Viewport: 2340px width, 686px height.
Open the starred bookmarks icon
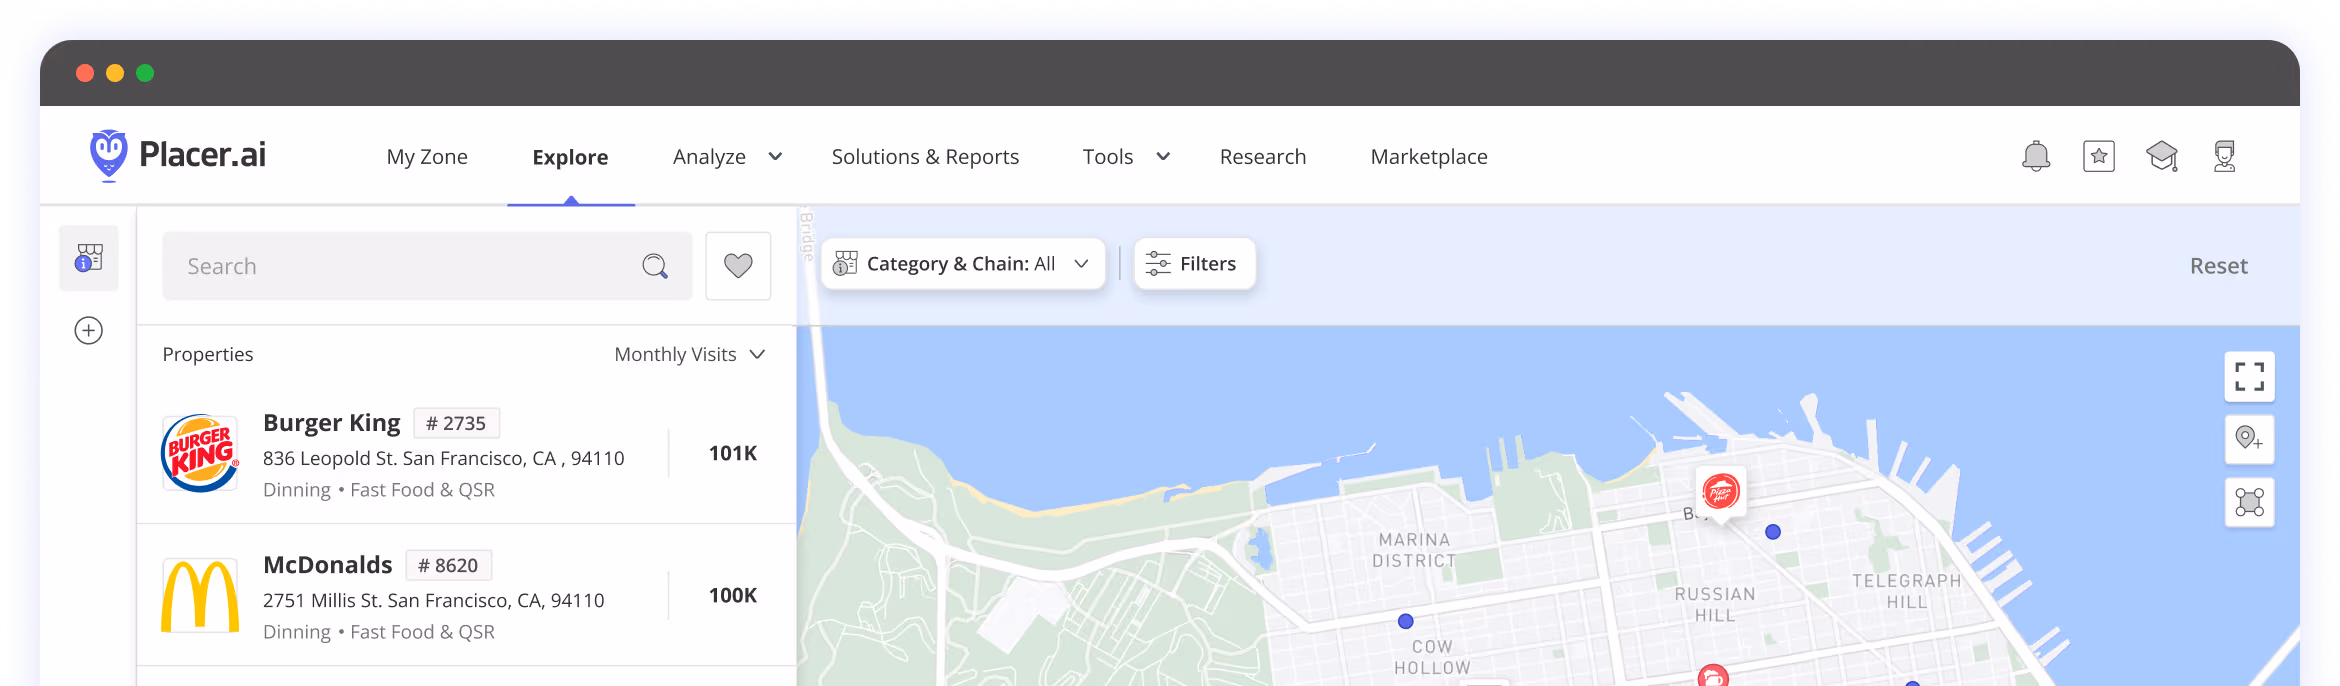[x=2099, y=156]
